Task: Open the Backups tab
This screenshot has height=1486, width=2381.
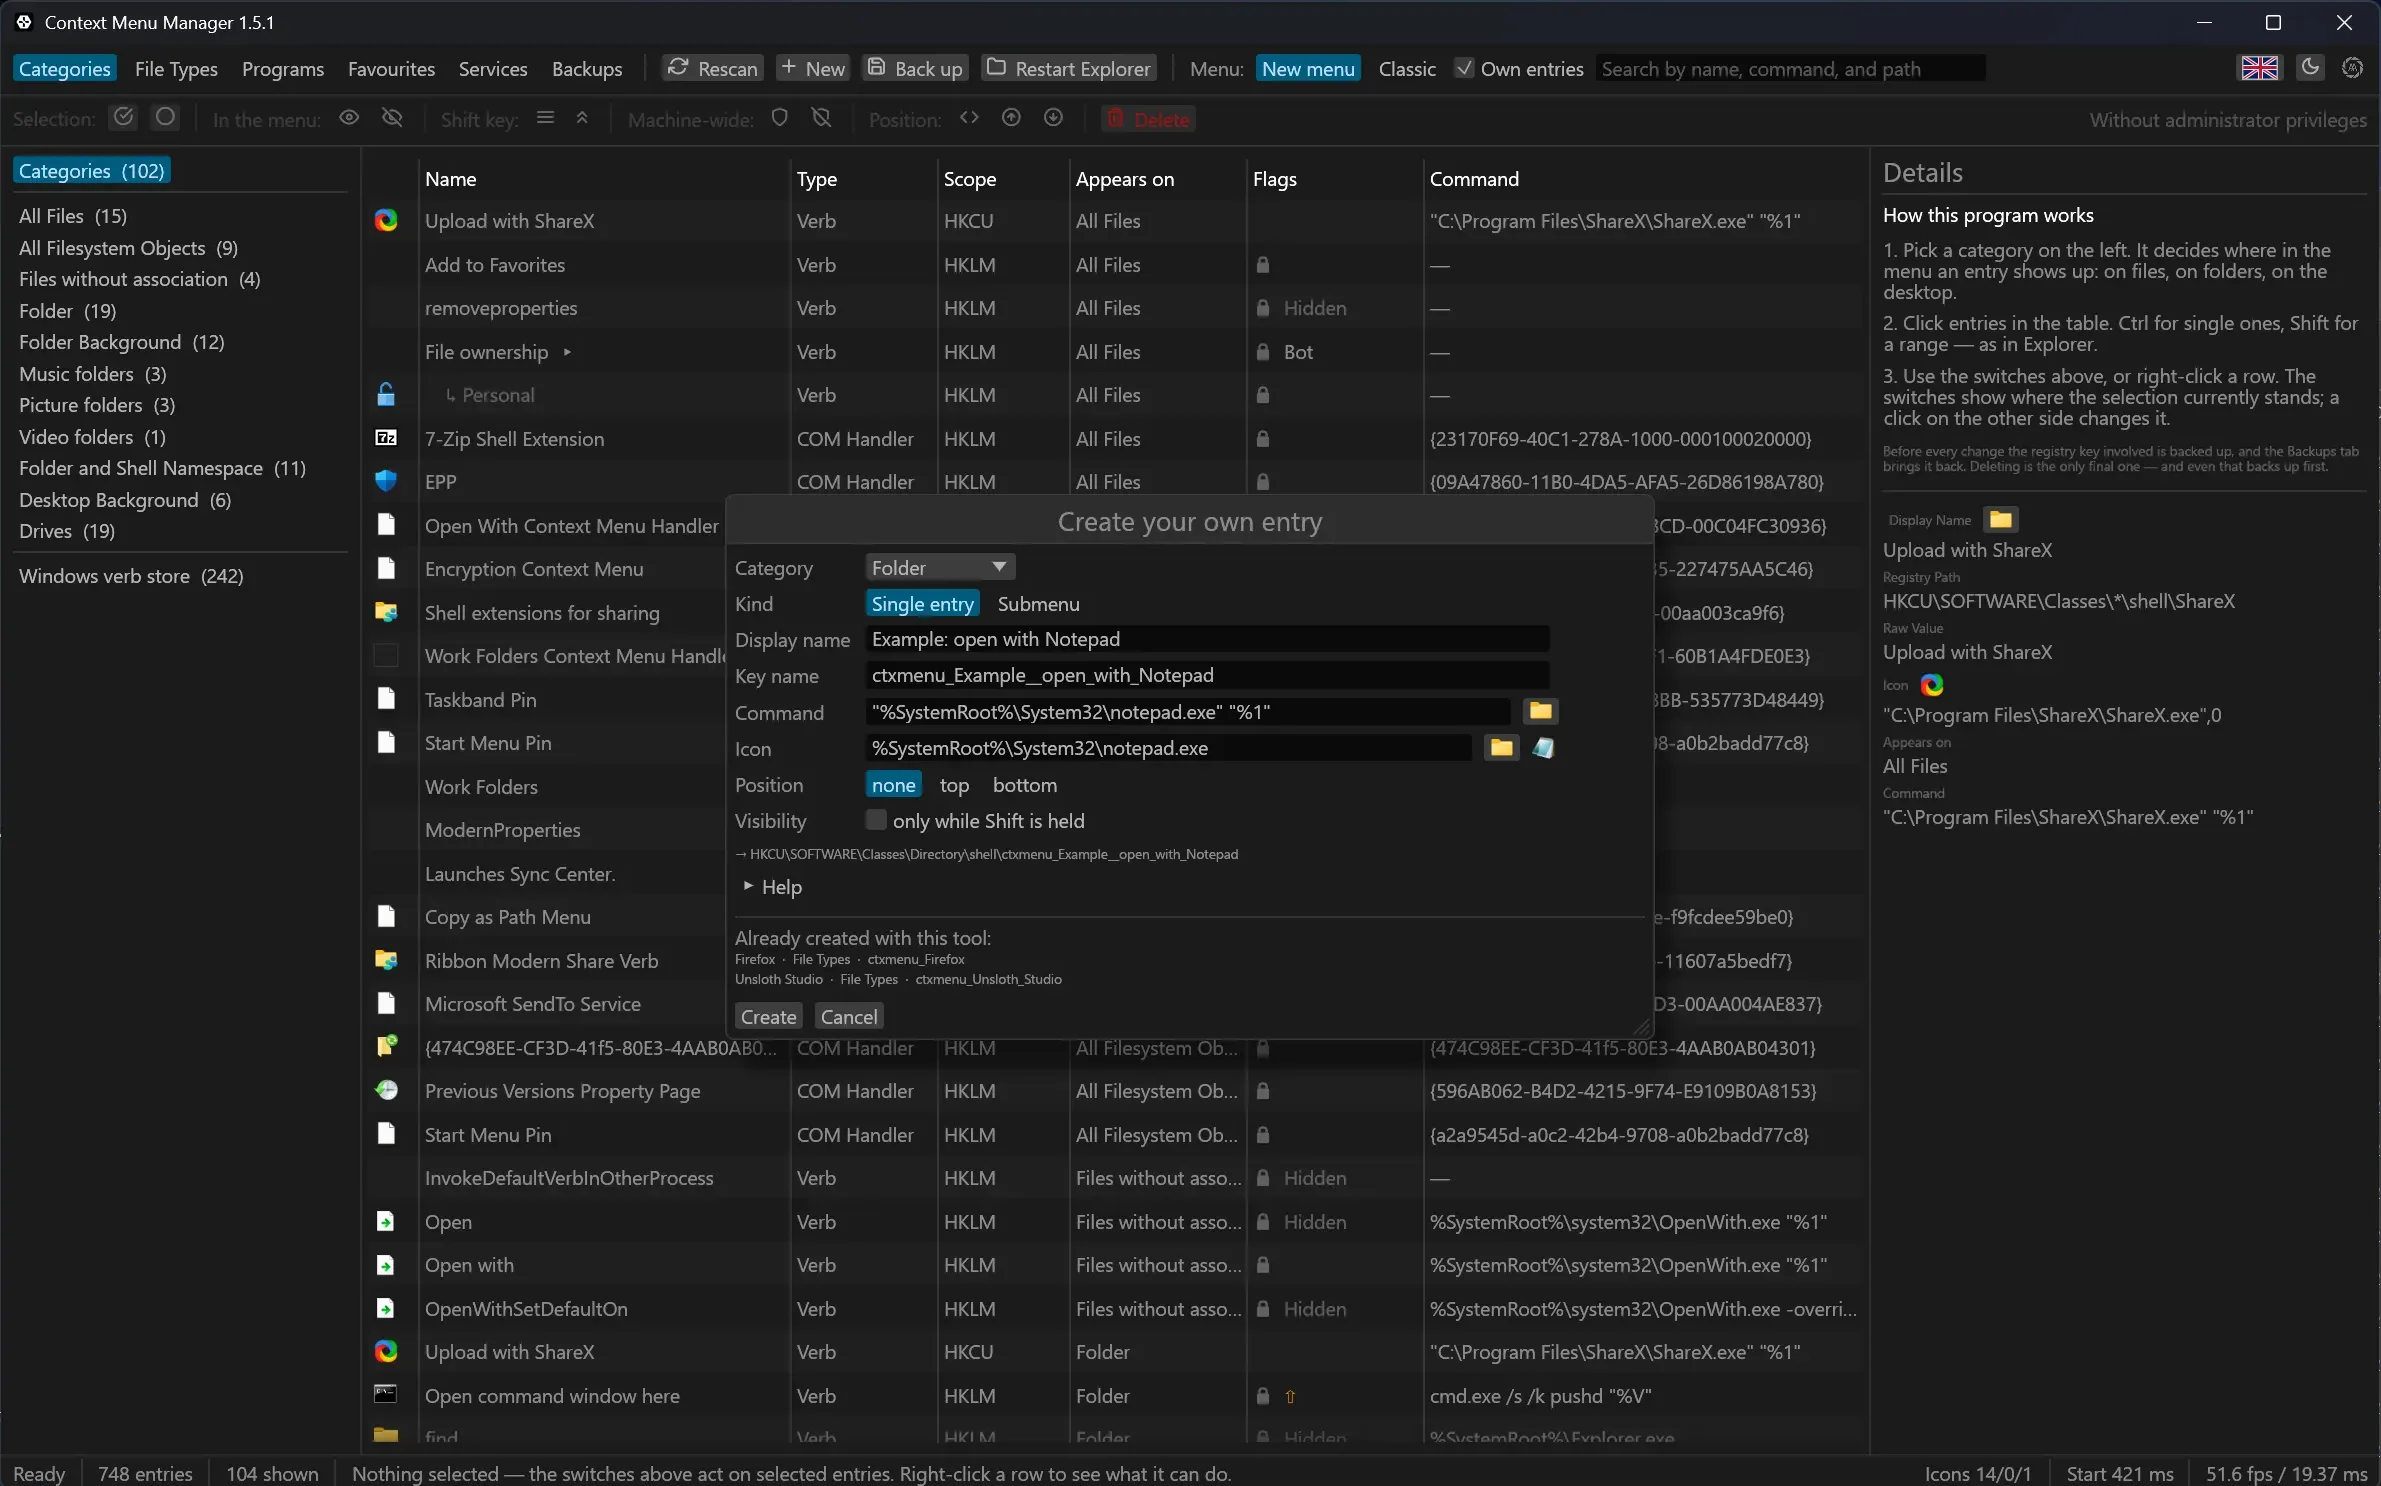Action: point(587,69)
